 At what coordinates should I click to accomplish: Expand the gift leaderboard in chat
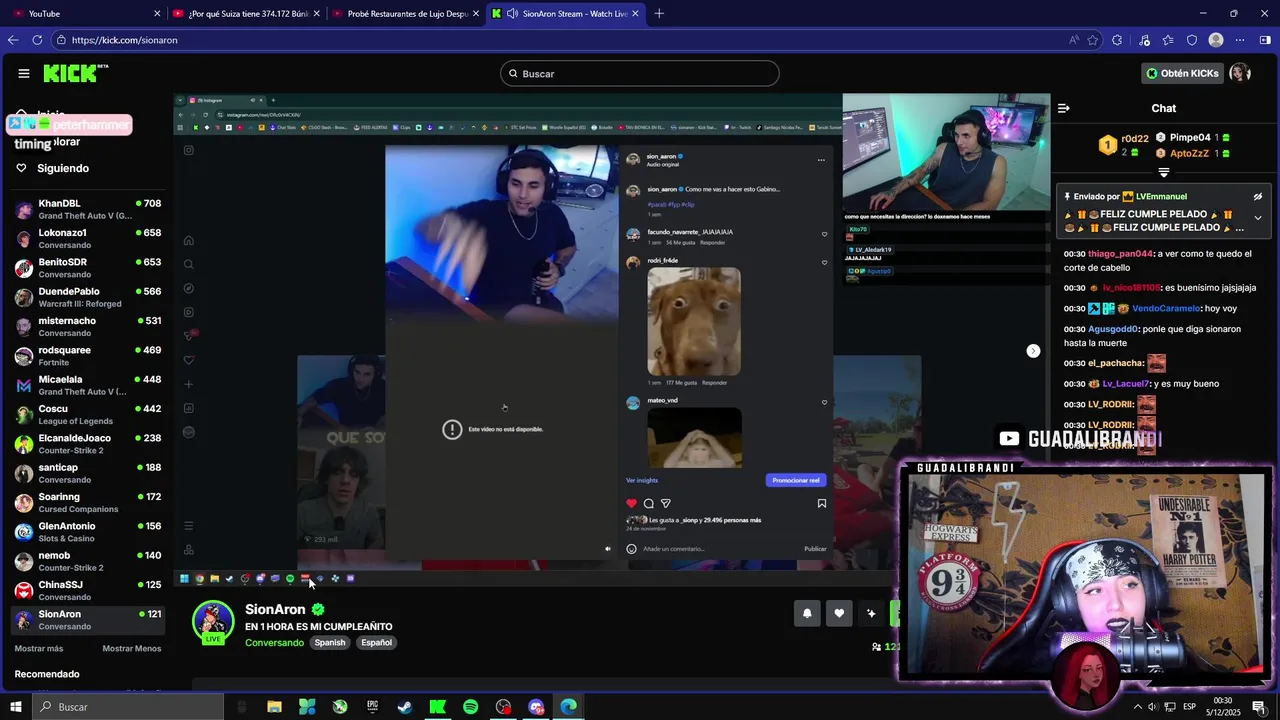1163,173
